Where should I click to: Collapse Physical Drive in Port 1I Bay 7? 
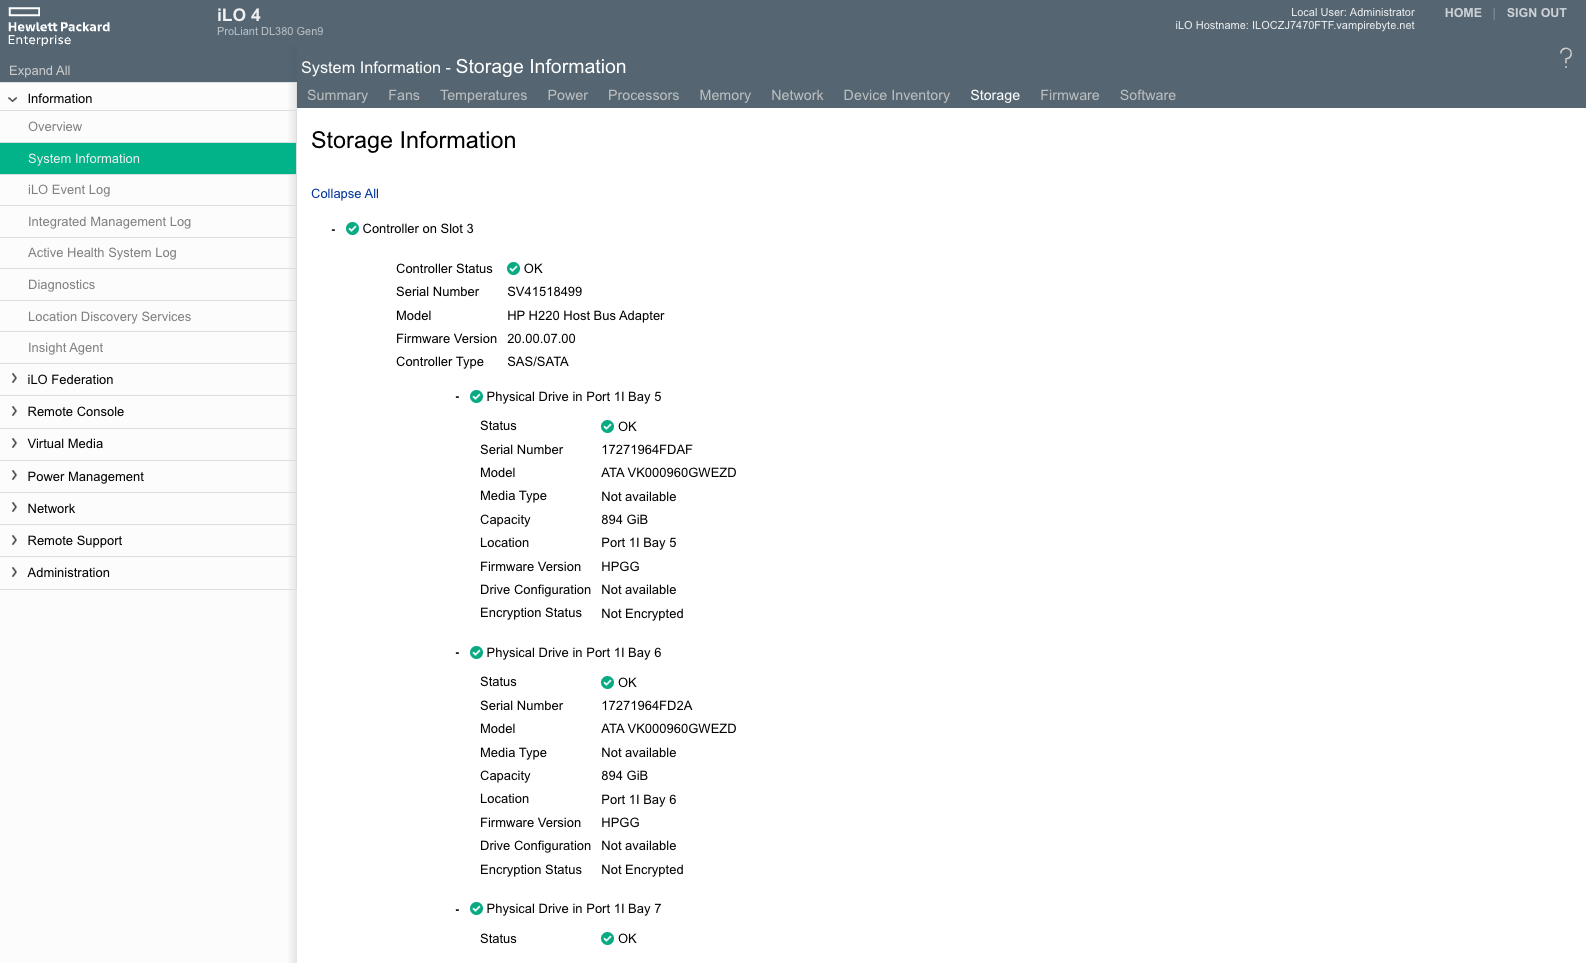457,910
